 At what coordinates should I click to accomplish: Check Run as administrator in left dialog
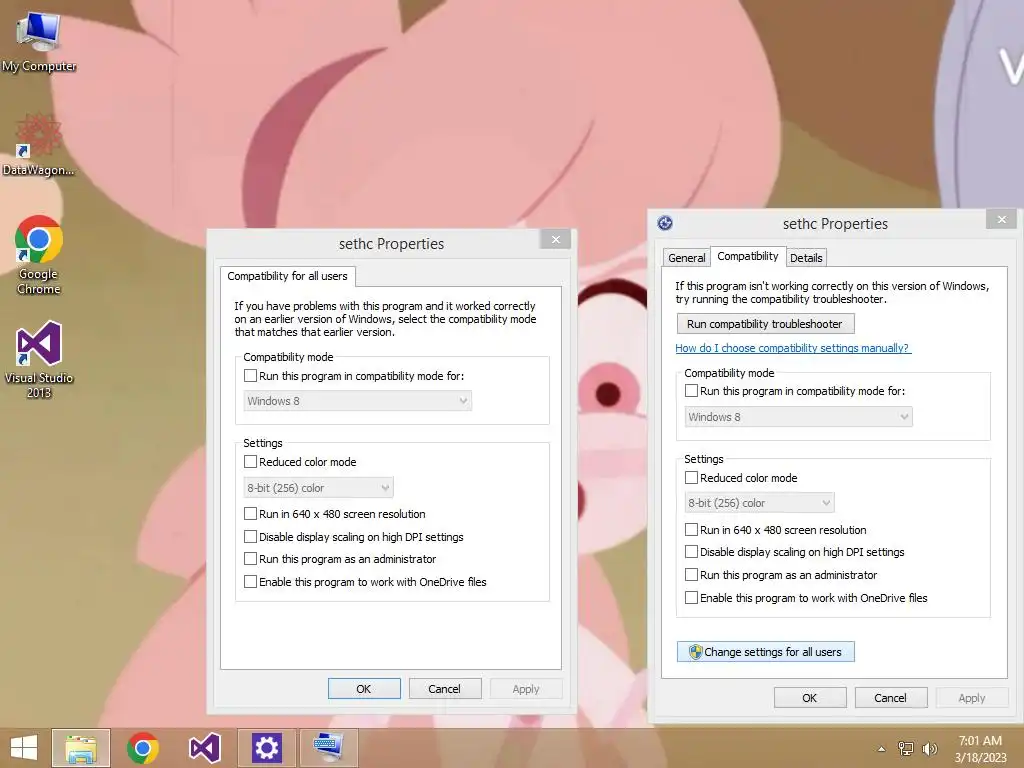(x=250, y=559)
